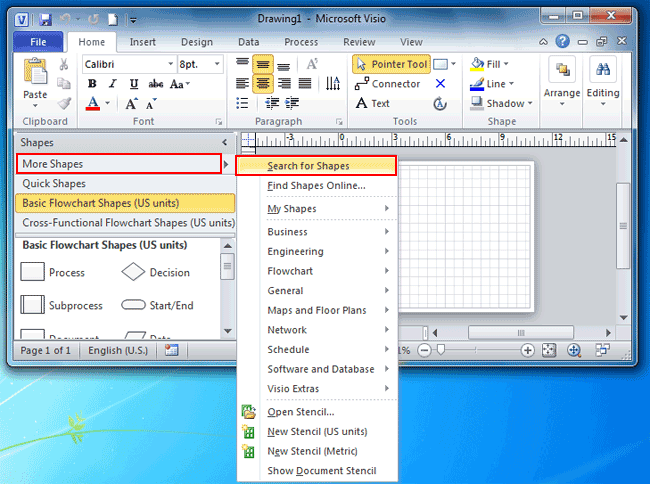Open the 8pt font size dropdown
Screen dimensions: 650x484
217,64
